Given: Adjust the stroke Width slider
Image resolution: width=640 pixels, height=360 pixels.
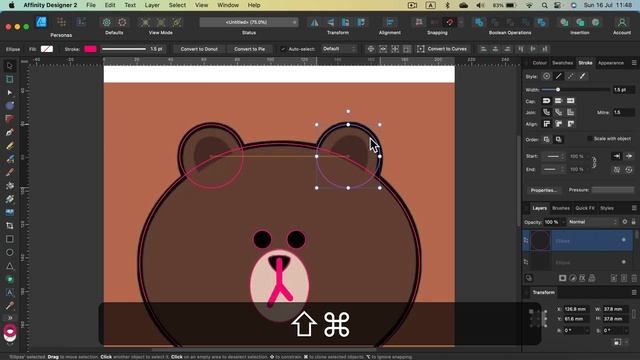Looking at the screenshot, I should tap(576, 90).
